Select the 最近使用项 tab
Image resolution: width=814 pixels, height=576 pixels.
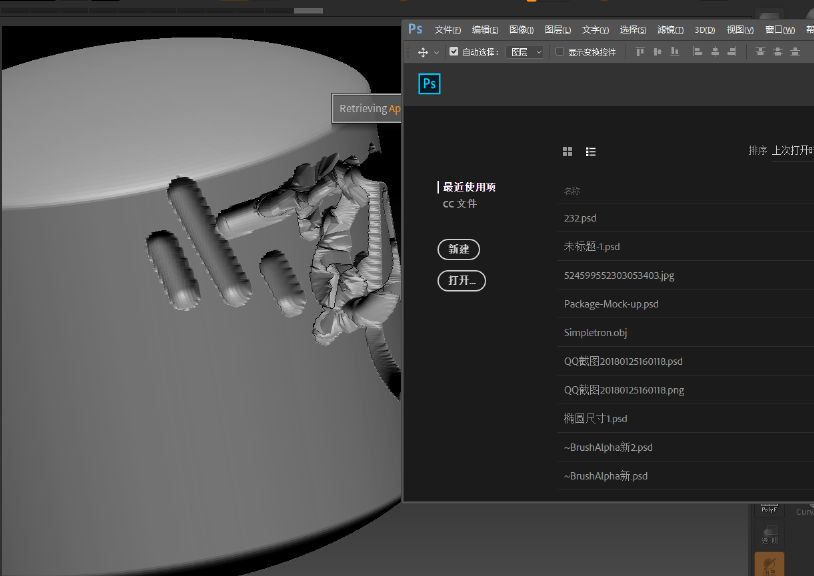point(469,187)
